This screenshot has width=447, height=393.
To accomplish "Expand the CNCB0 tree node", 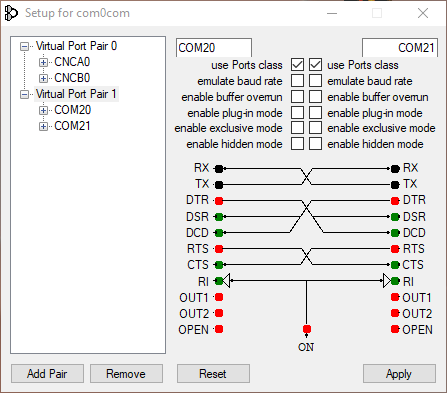I will point(43,78).
